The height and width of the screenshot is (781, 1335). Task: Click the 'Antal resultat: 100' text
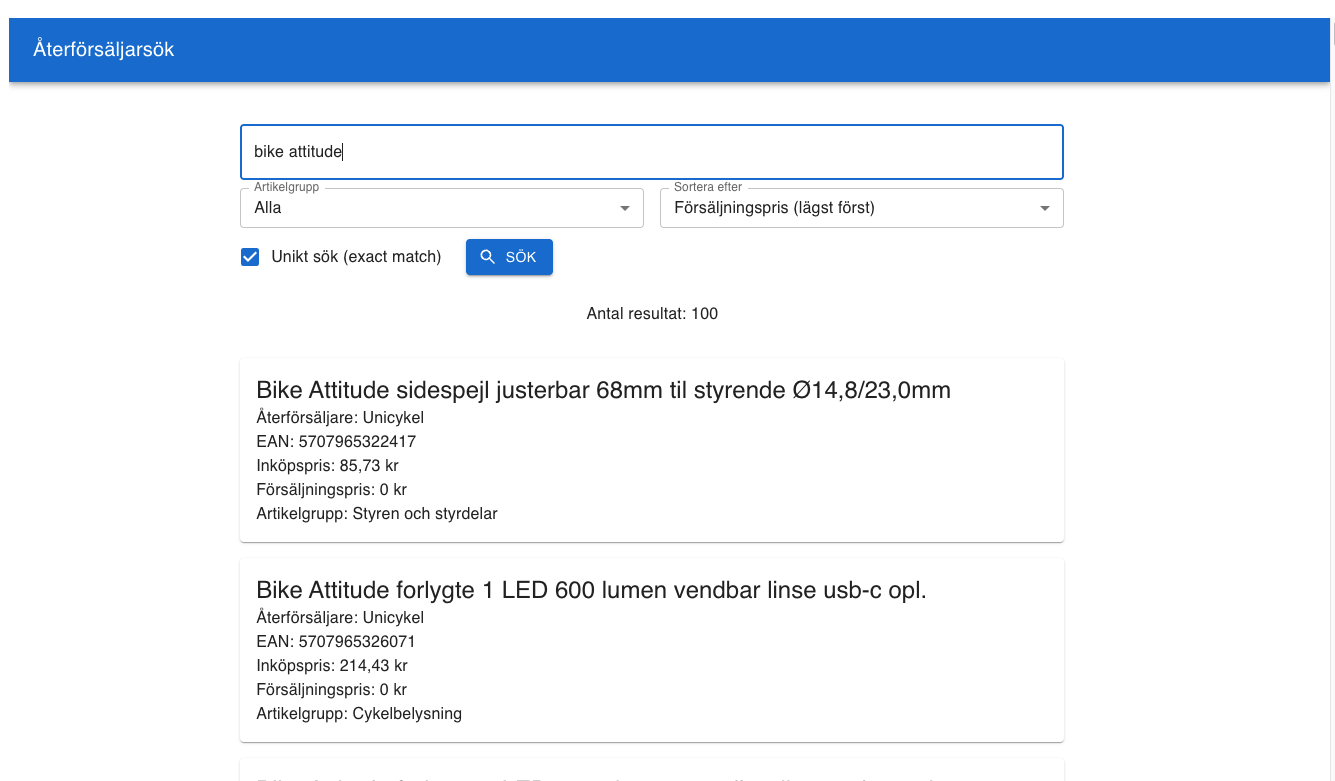[x=652, y=313]
